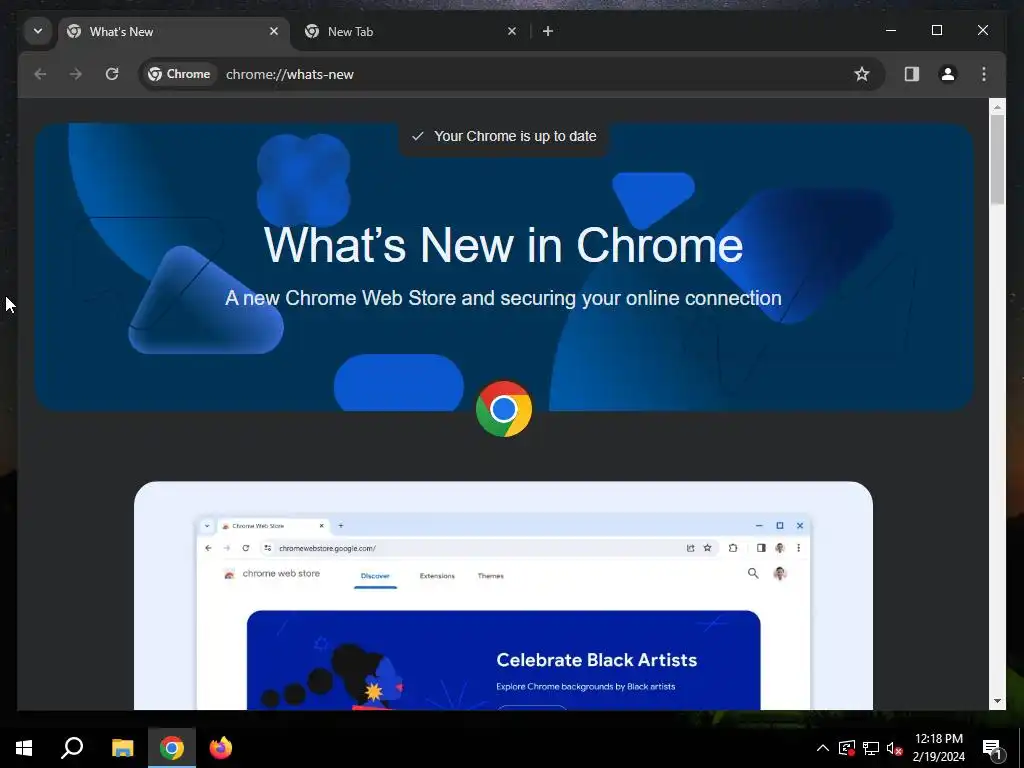Click the page scrollbar up arrow
The image size is (1024, 768).
point(997,106)
